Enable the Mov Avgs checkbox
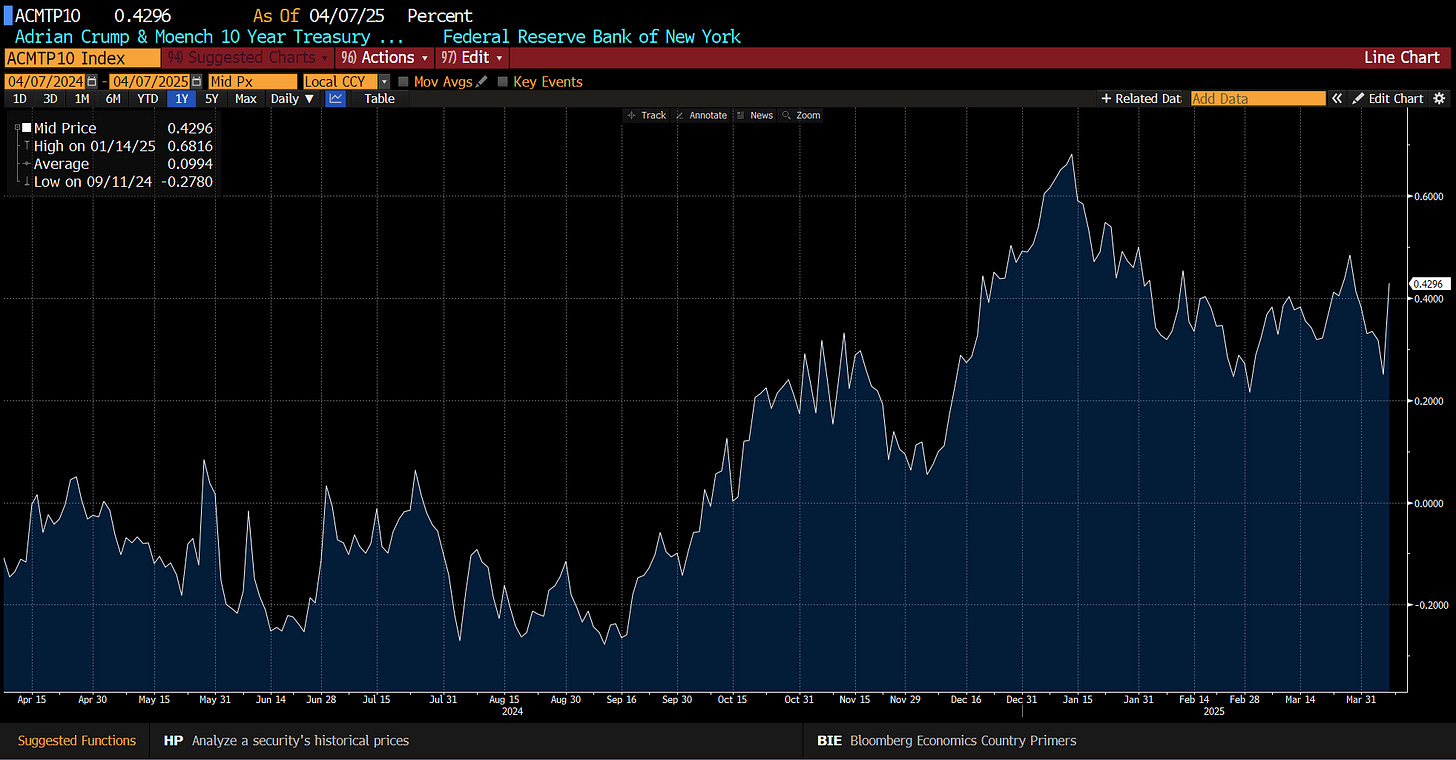Image resolution: width=1456 pixels, height=760 pixels. 403,82
